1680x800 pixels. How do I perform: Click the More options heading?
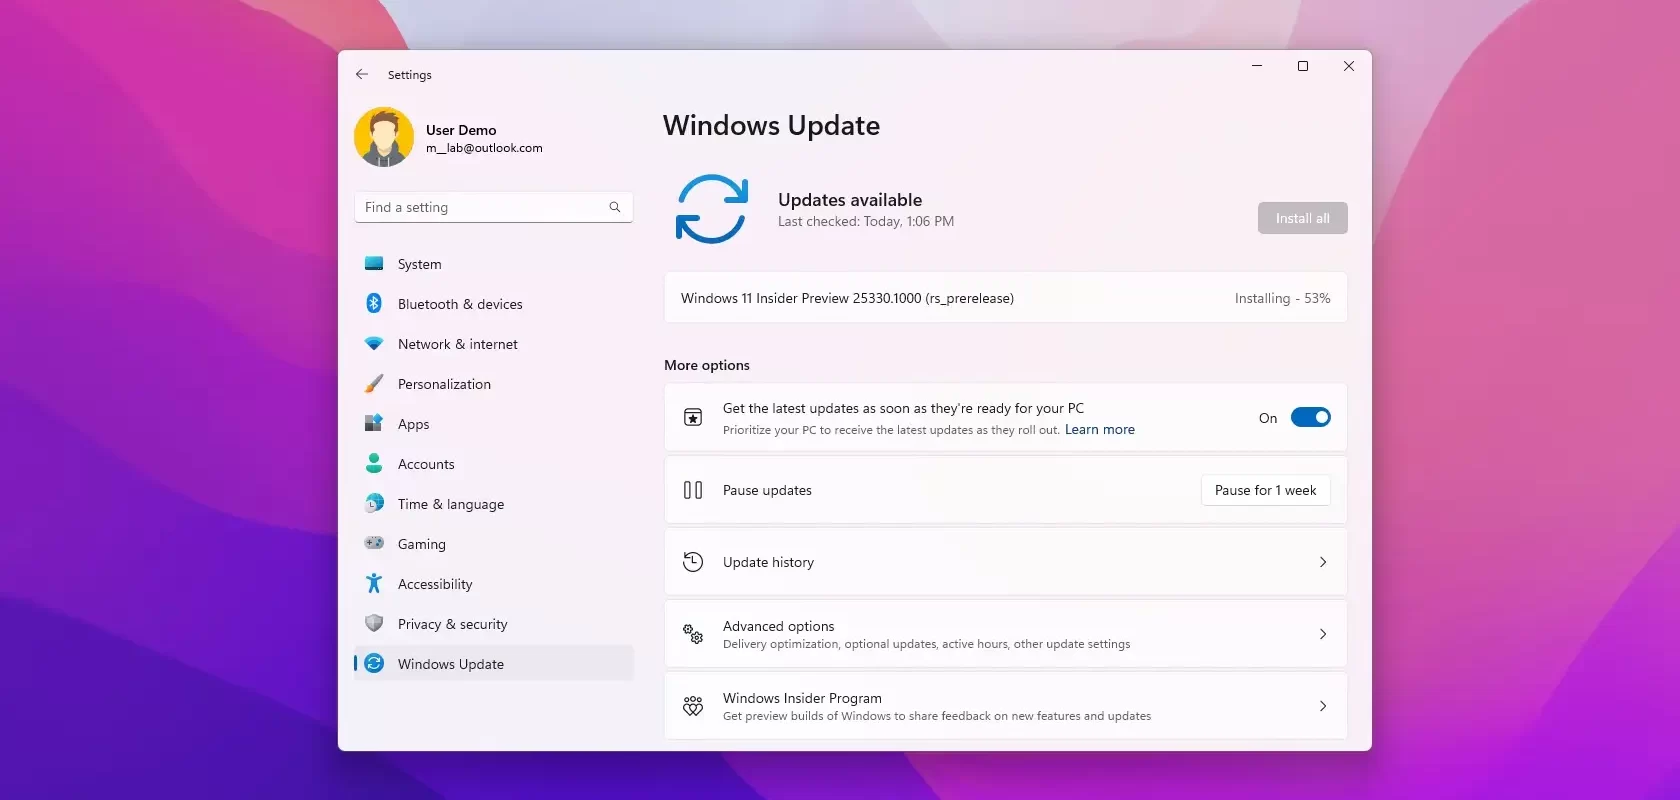pyautogui.click(x=707, y=365)
